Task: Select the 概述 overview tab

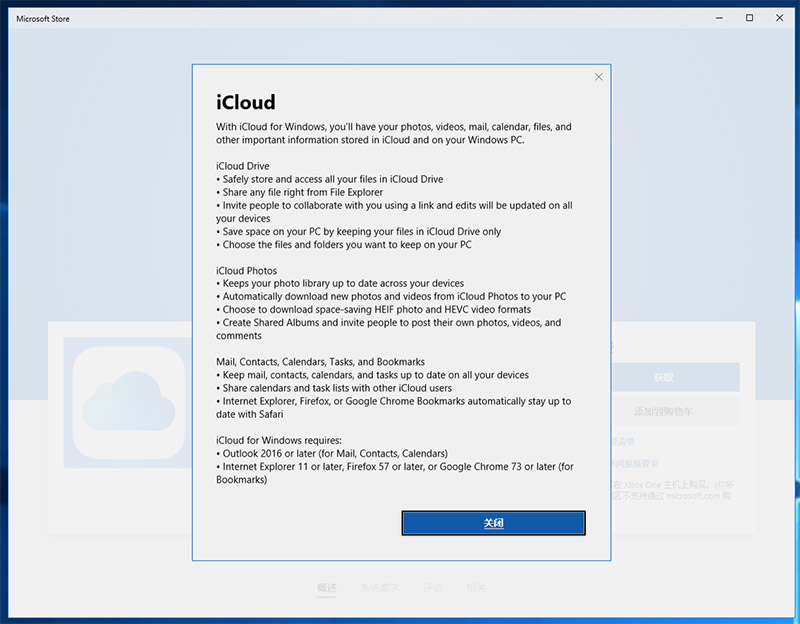Action: click(328, 587)
